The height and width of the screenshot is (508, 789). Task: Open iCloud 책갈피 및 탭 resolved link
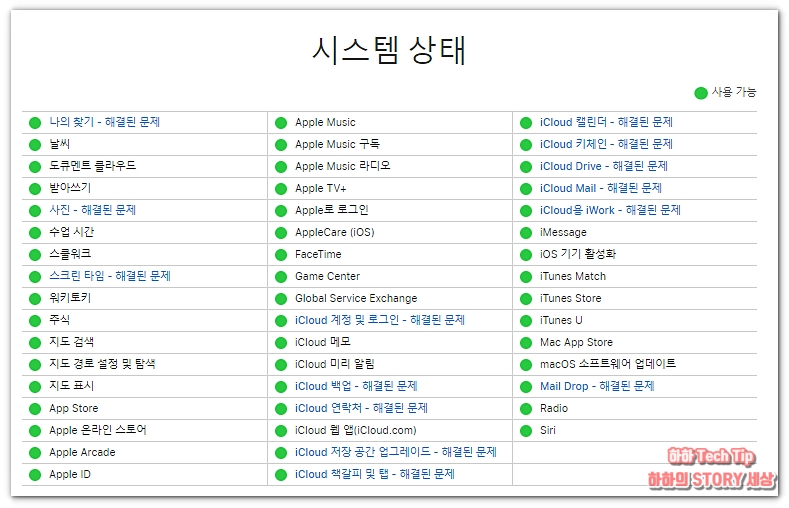pyautogui.click(x=375, y=474)
